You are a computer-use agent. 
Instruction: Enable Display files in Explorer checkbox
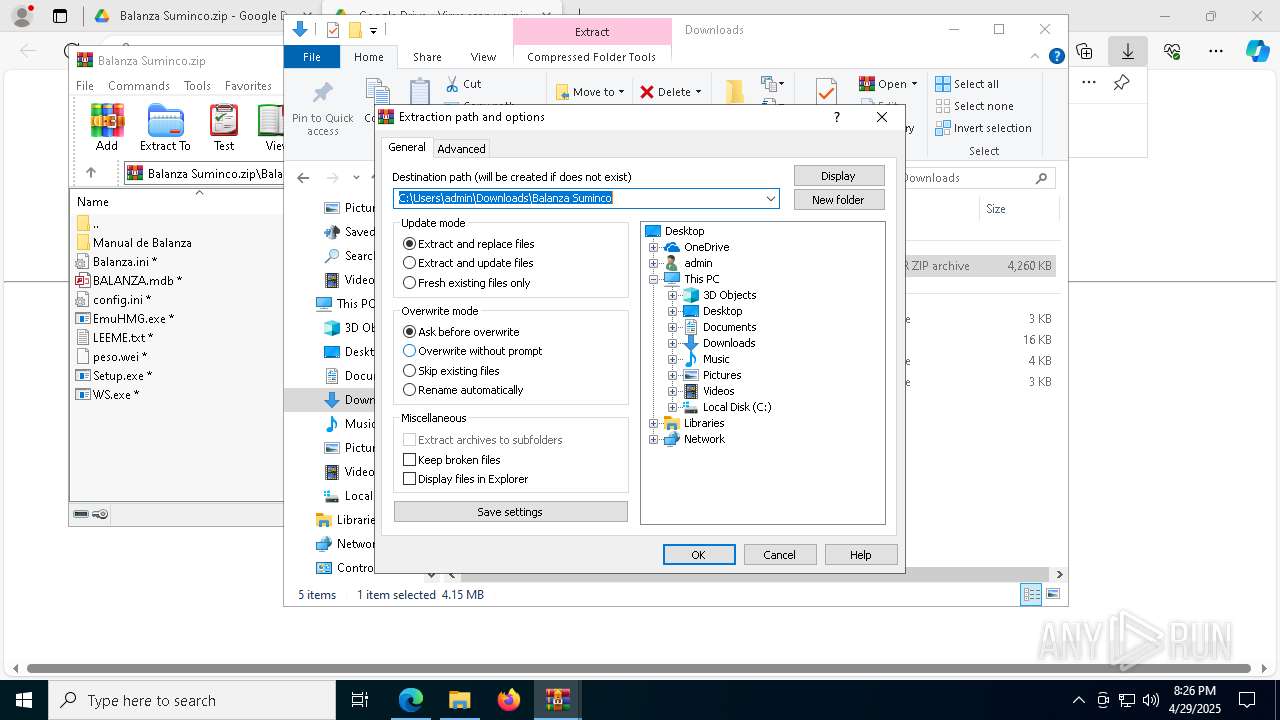pos(409,479)
